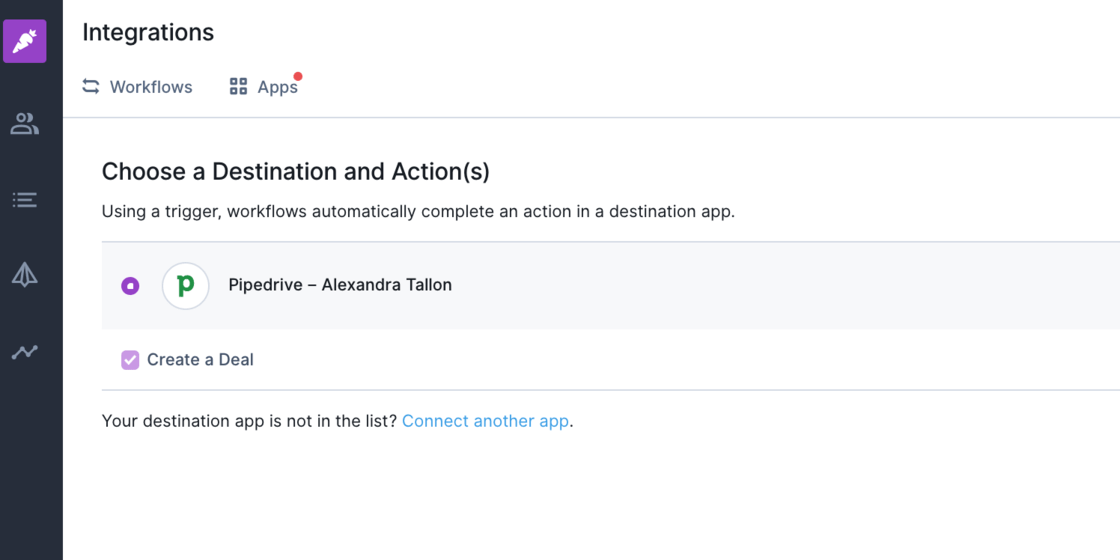Open the analytics line graph icon
This screenshot has width=1120, height=560.
tap(25, 351)
